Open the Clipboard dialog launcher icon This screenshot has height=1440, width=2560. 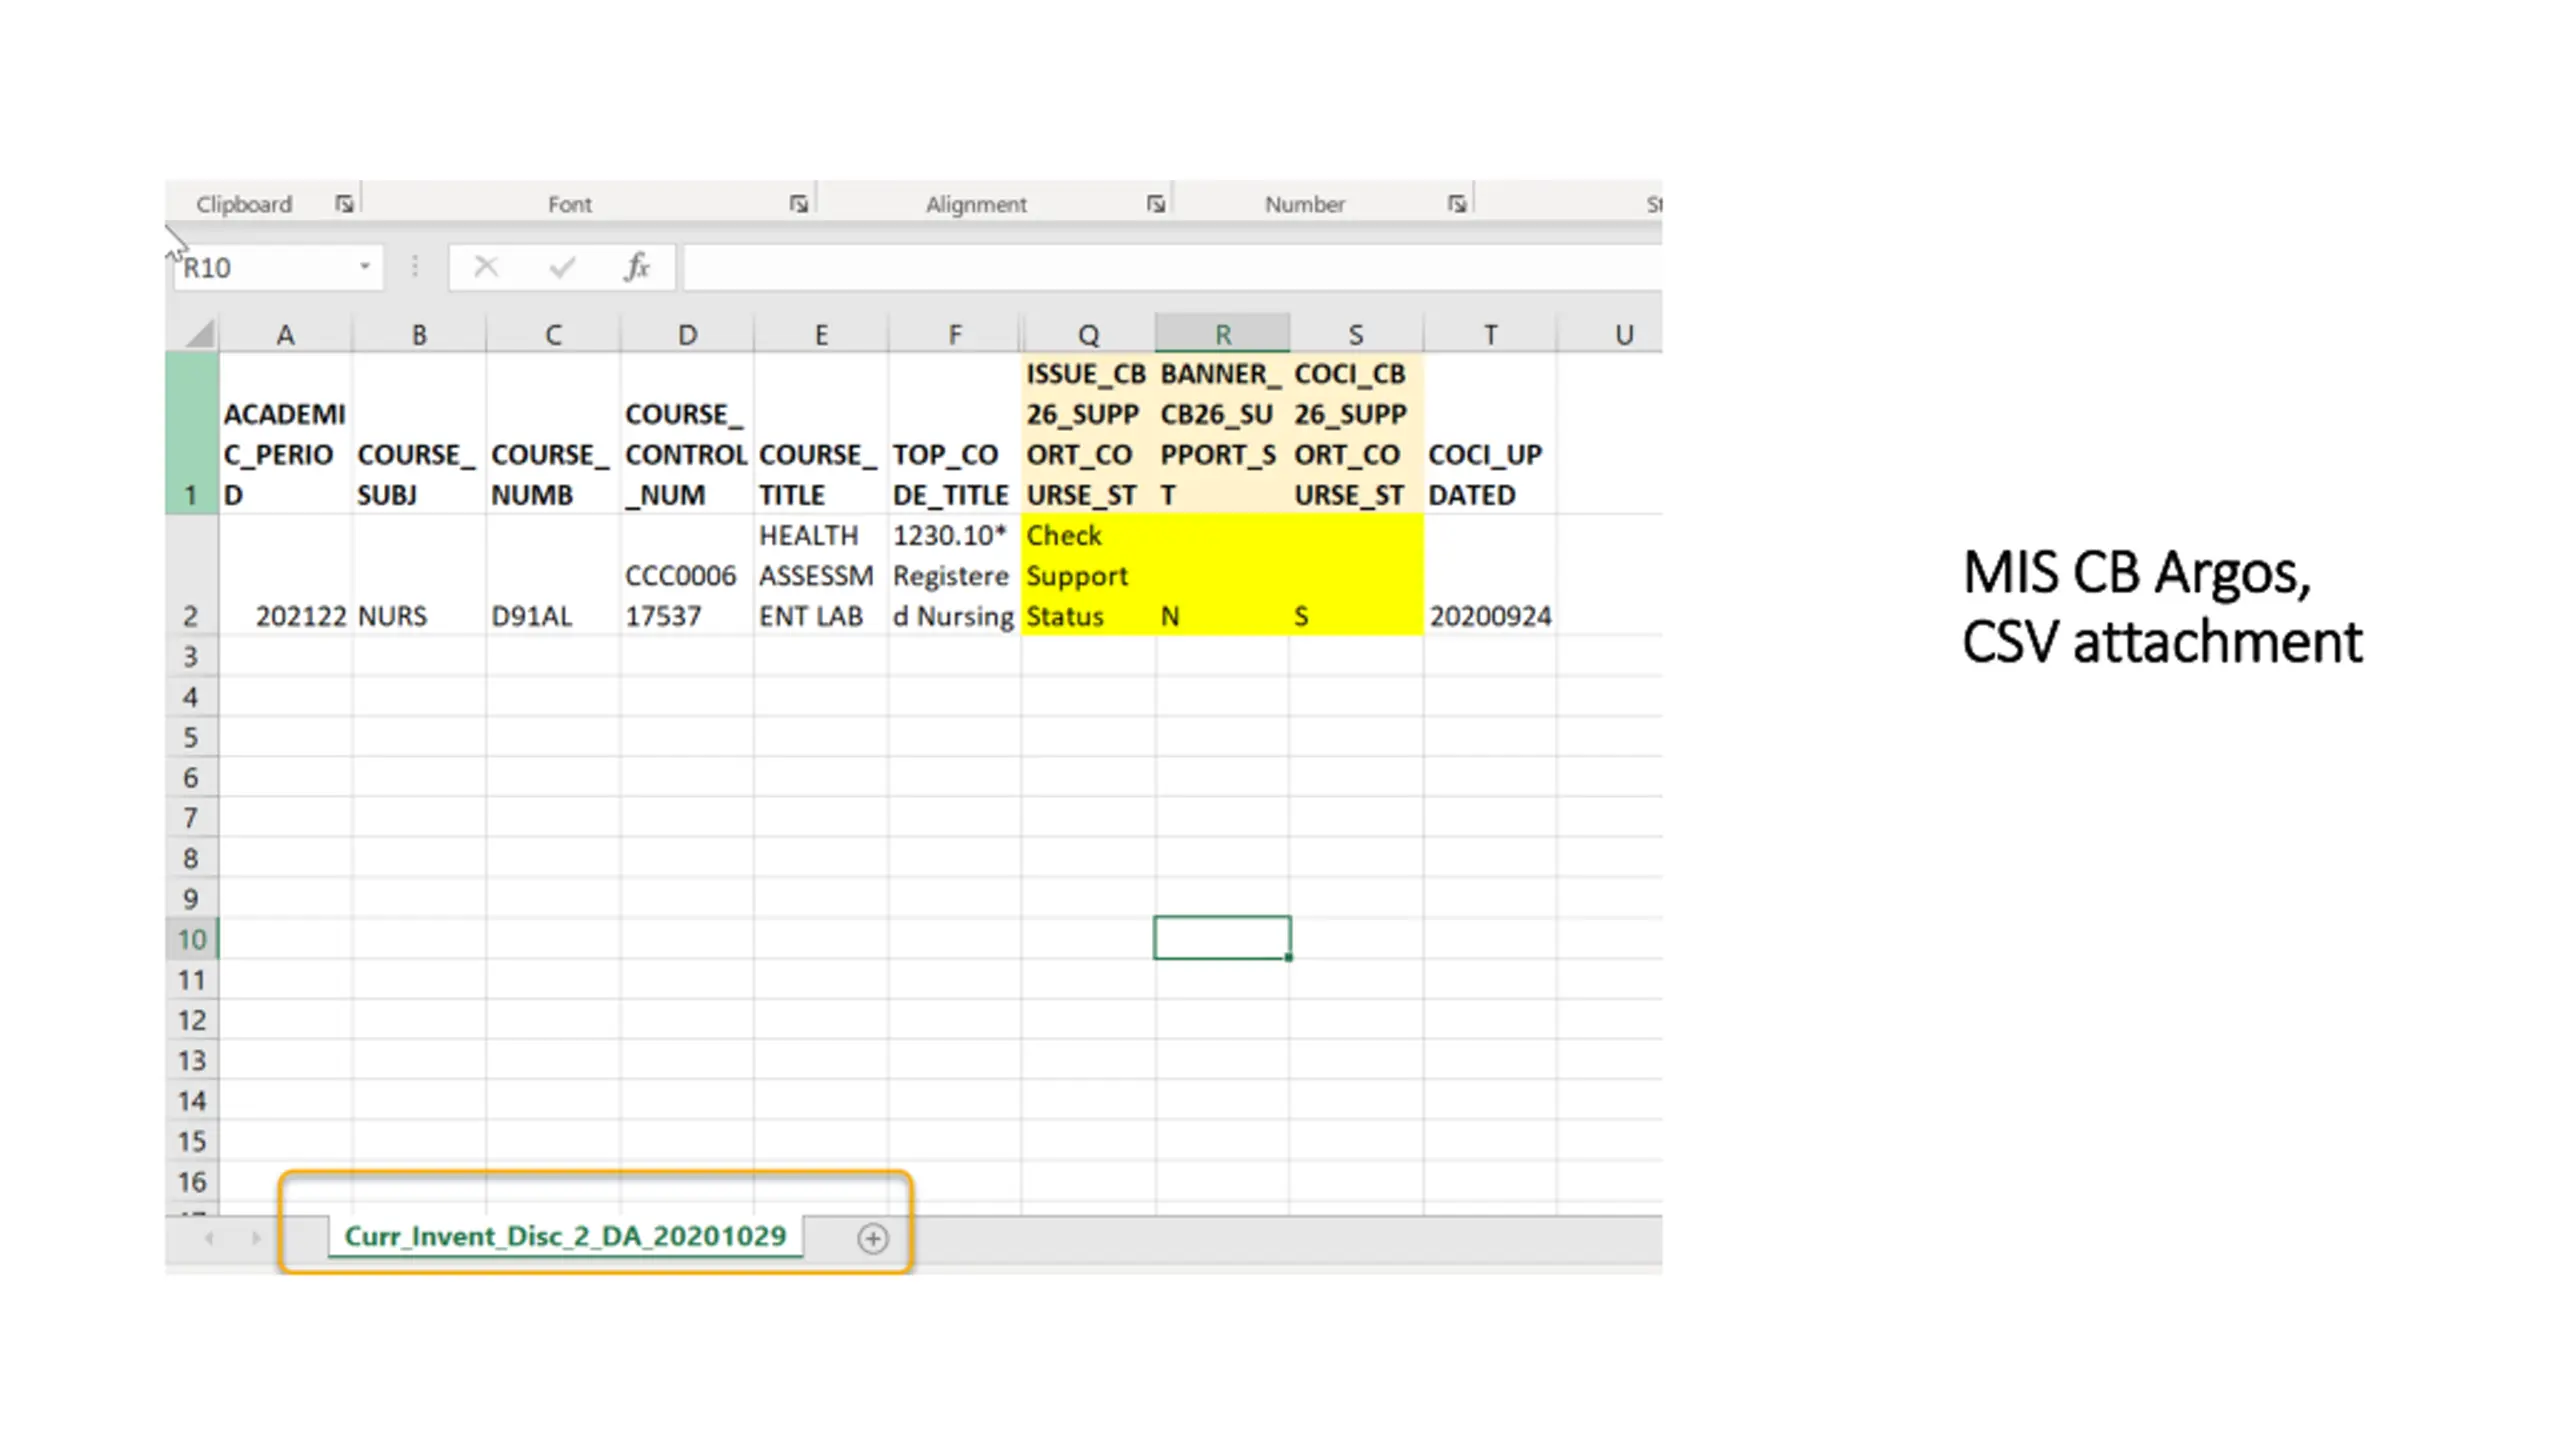(x=344, y=204)
